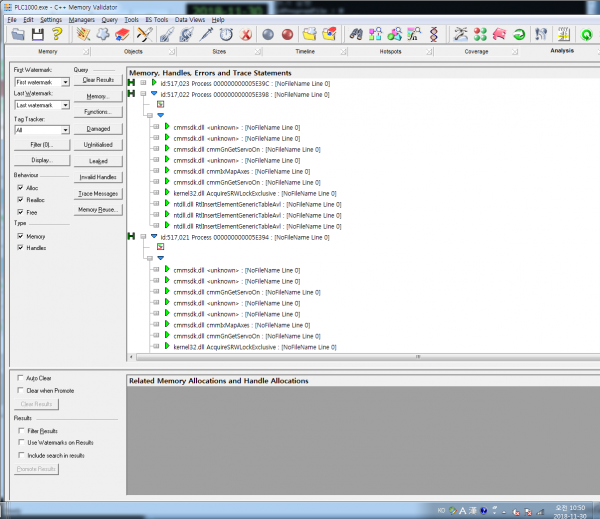Click the green circular arrow icon at toolbar end
The image size is (600, 519).
586,34
